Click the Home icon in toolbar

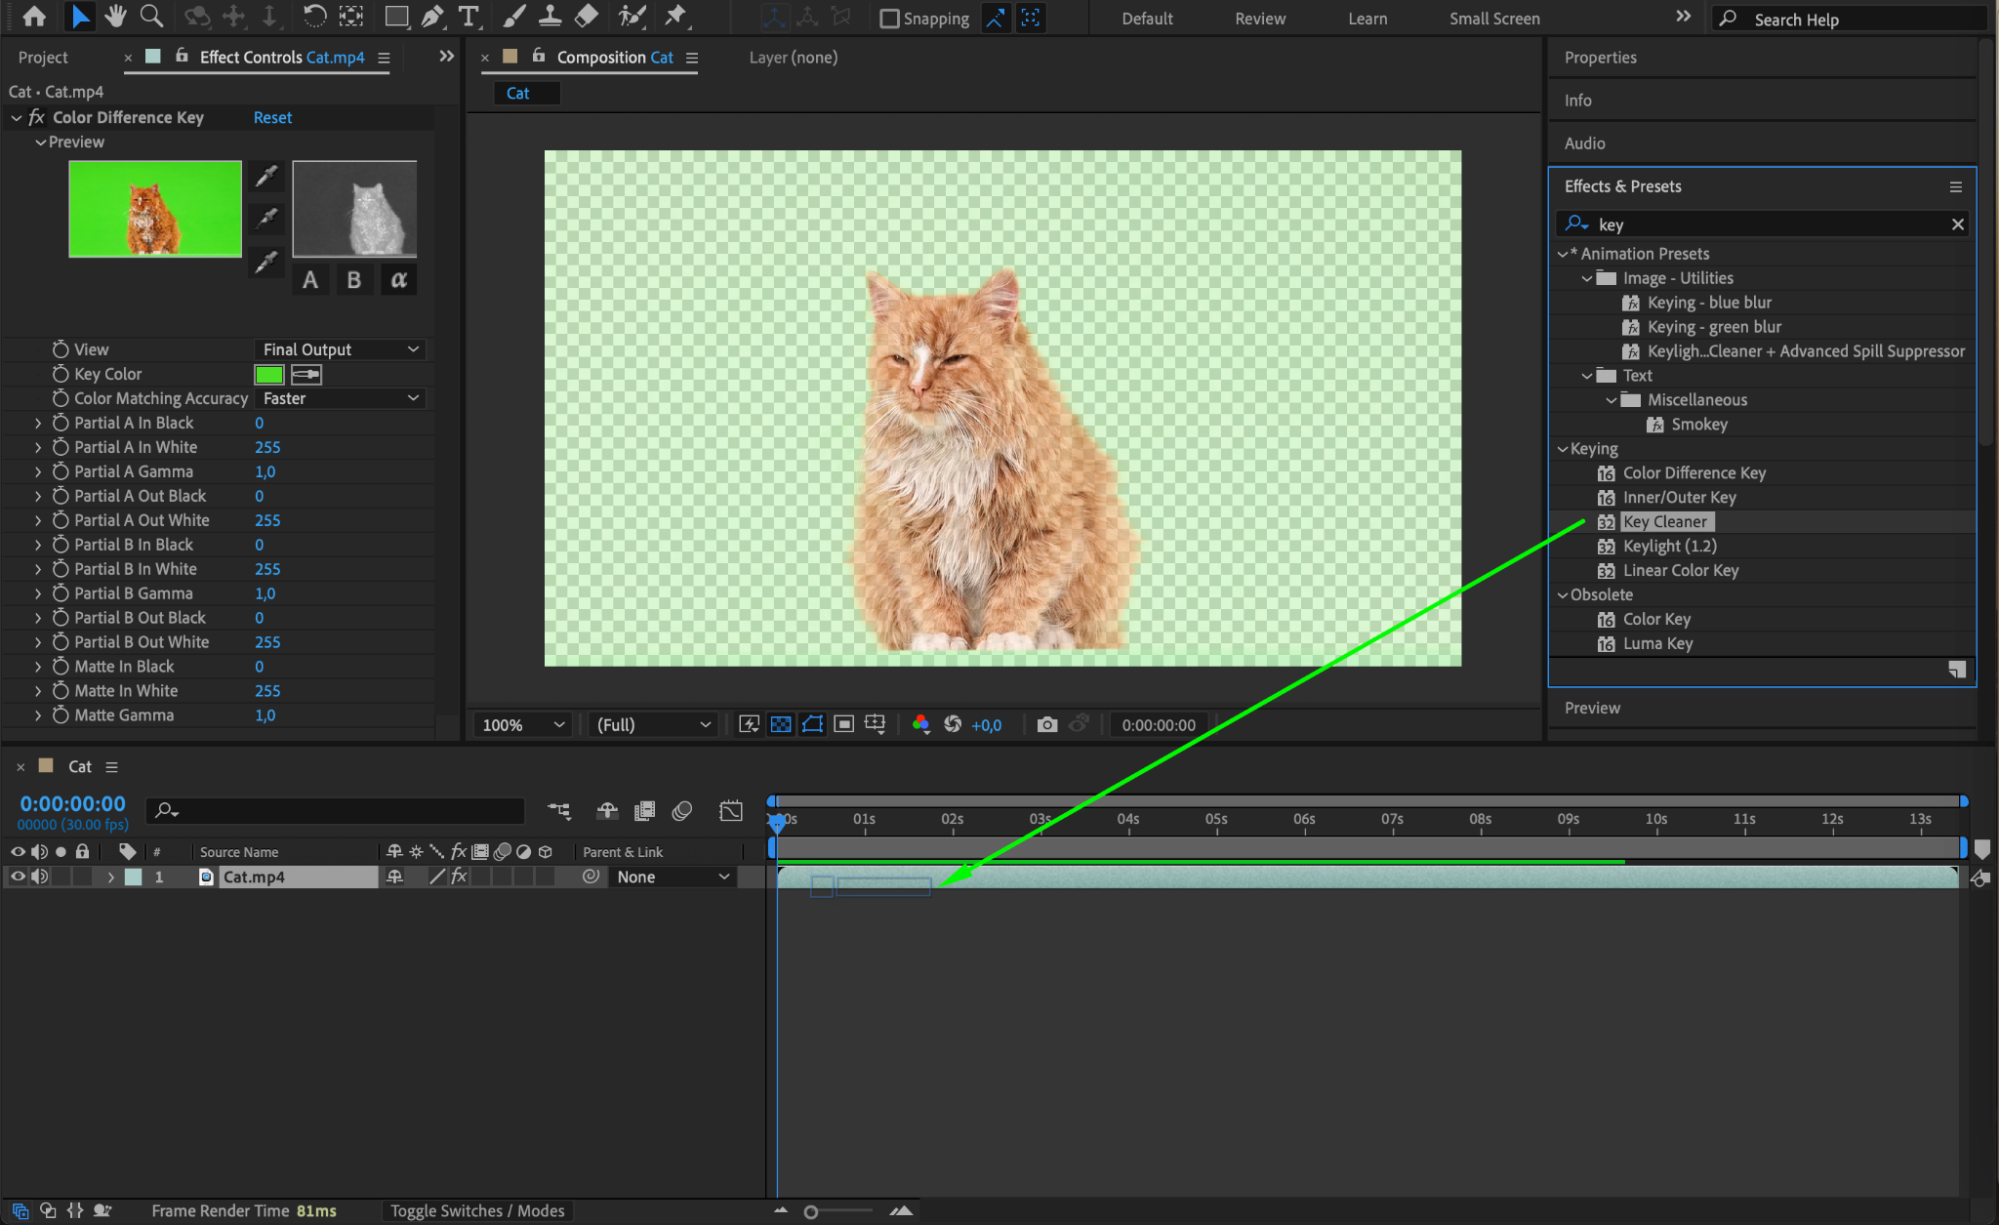[34, 16]
